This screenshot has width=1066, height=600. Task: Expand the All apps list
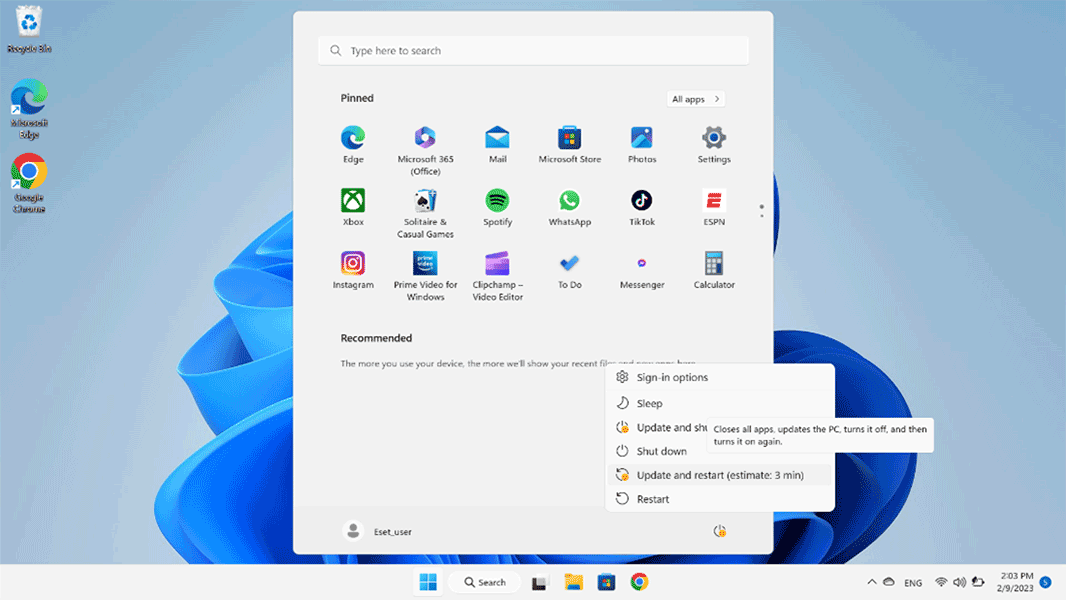[696, 99]
